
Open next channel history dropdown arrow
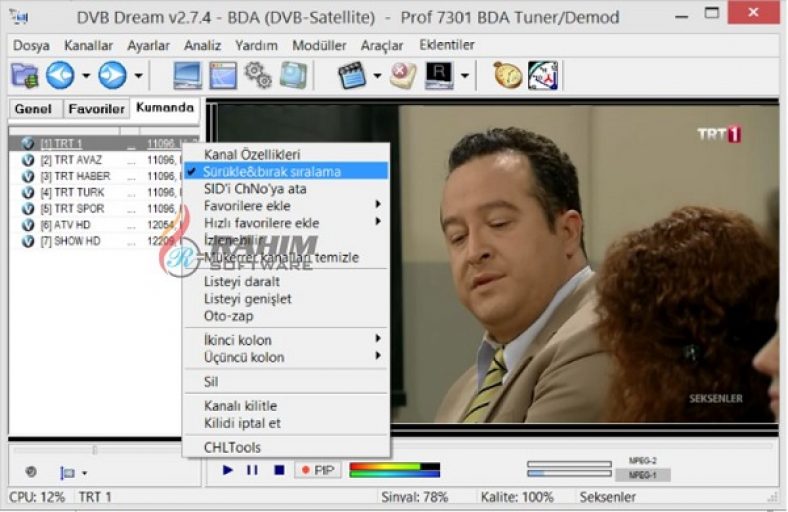pos(138,76)
